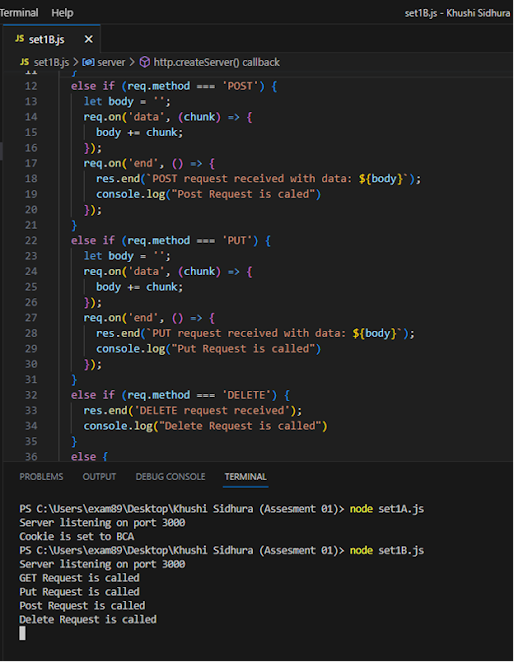Click line number 12 in gutter
514x662 pixels.
[x=31, y=86]
